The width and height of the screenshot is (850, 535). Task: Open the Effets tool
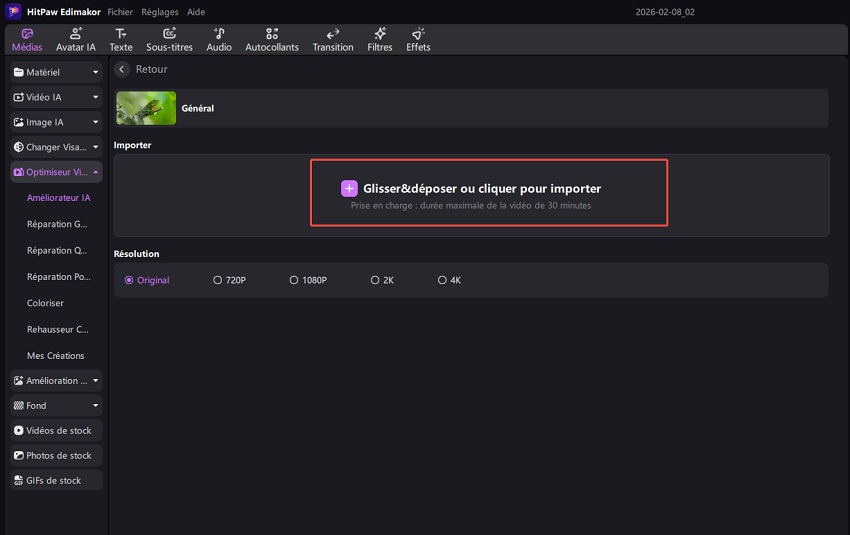[x=418, y=40]
